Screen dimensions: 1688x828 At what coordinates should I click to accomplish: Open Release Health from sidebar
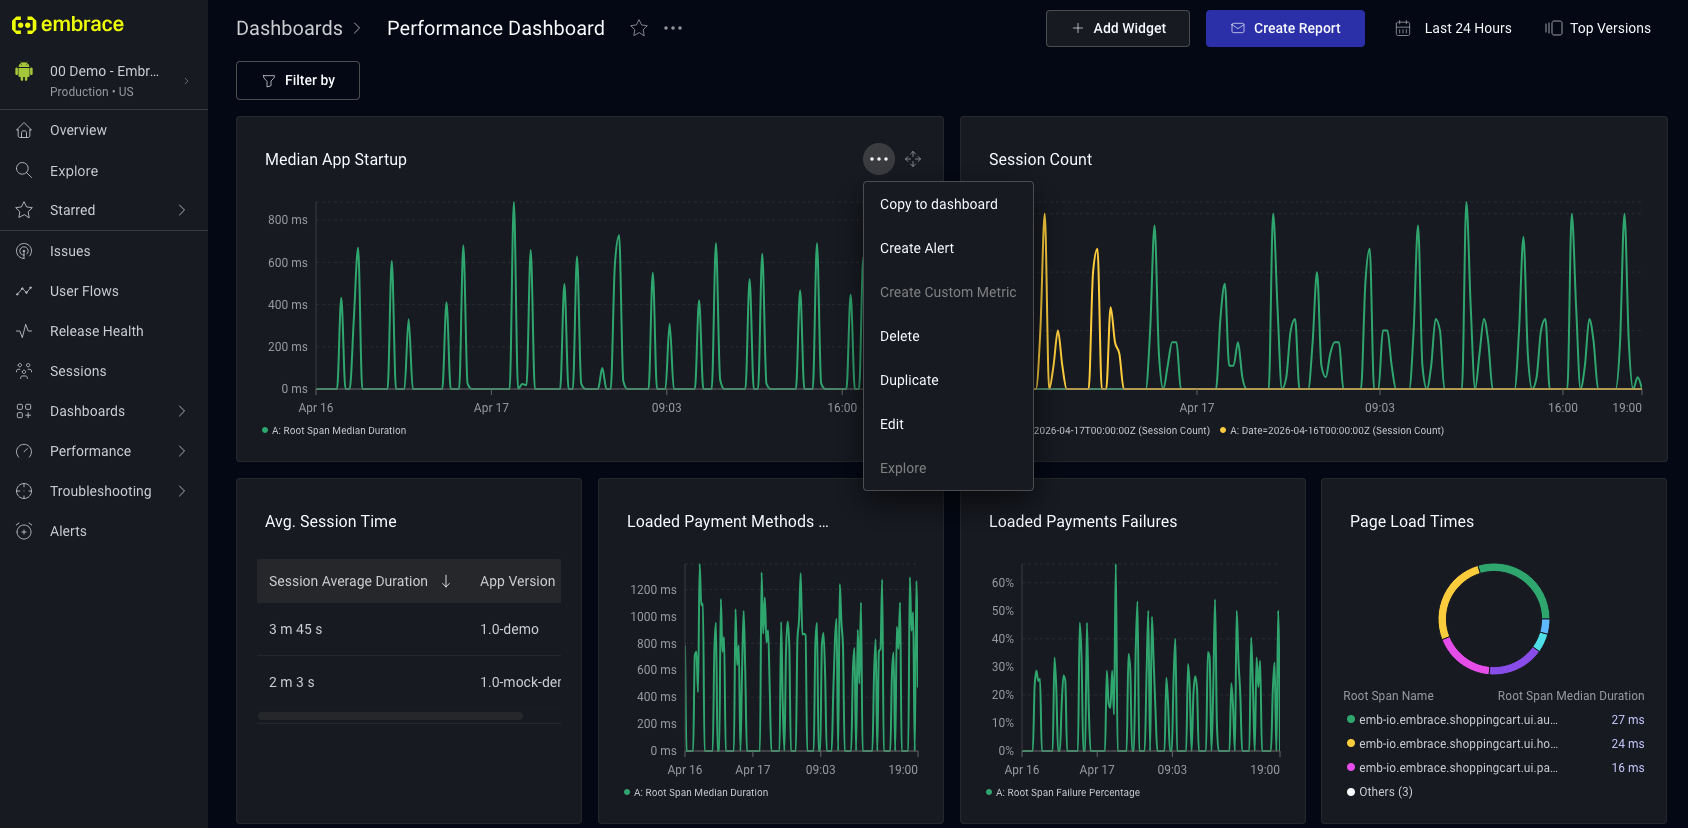(x=96, y=331)
